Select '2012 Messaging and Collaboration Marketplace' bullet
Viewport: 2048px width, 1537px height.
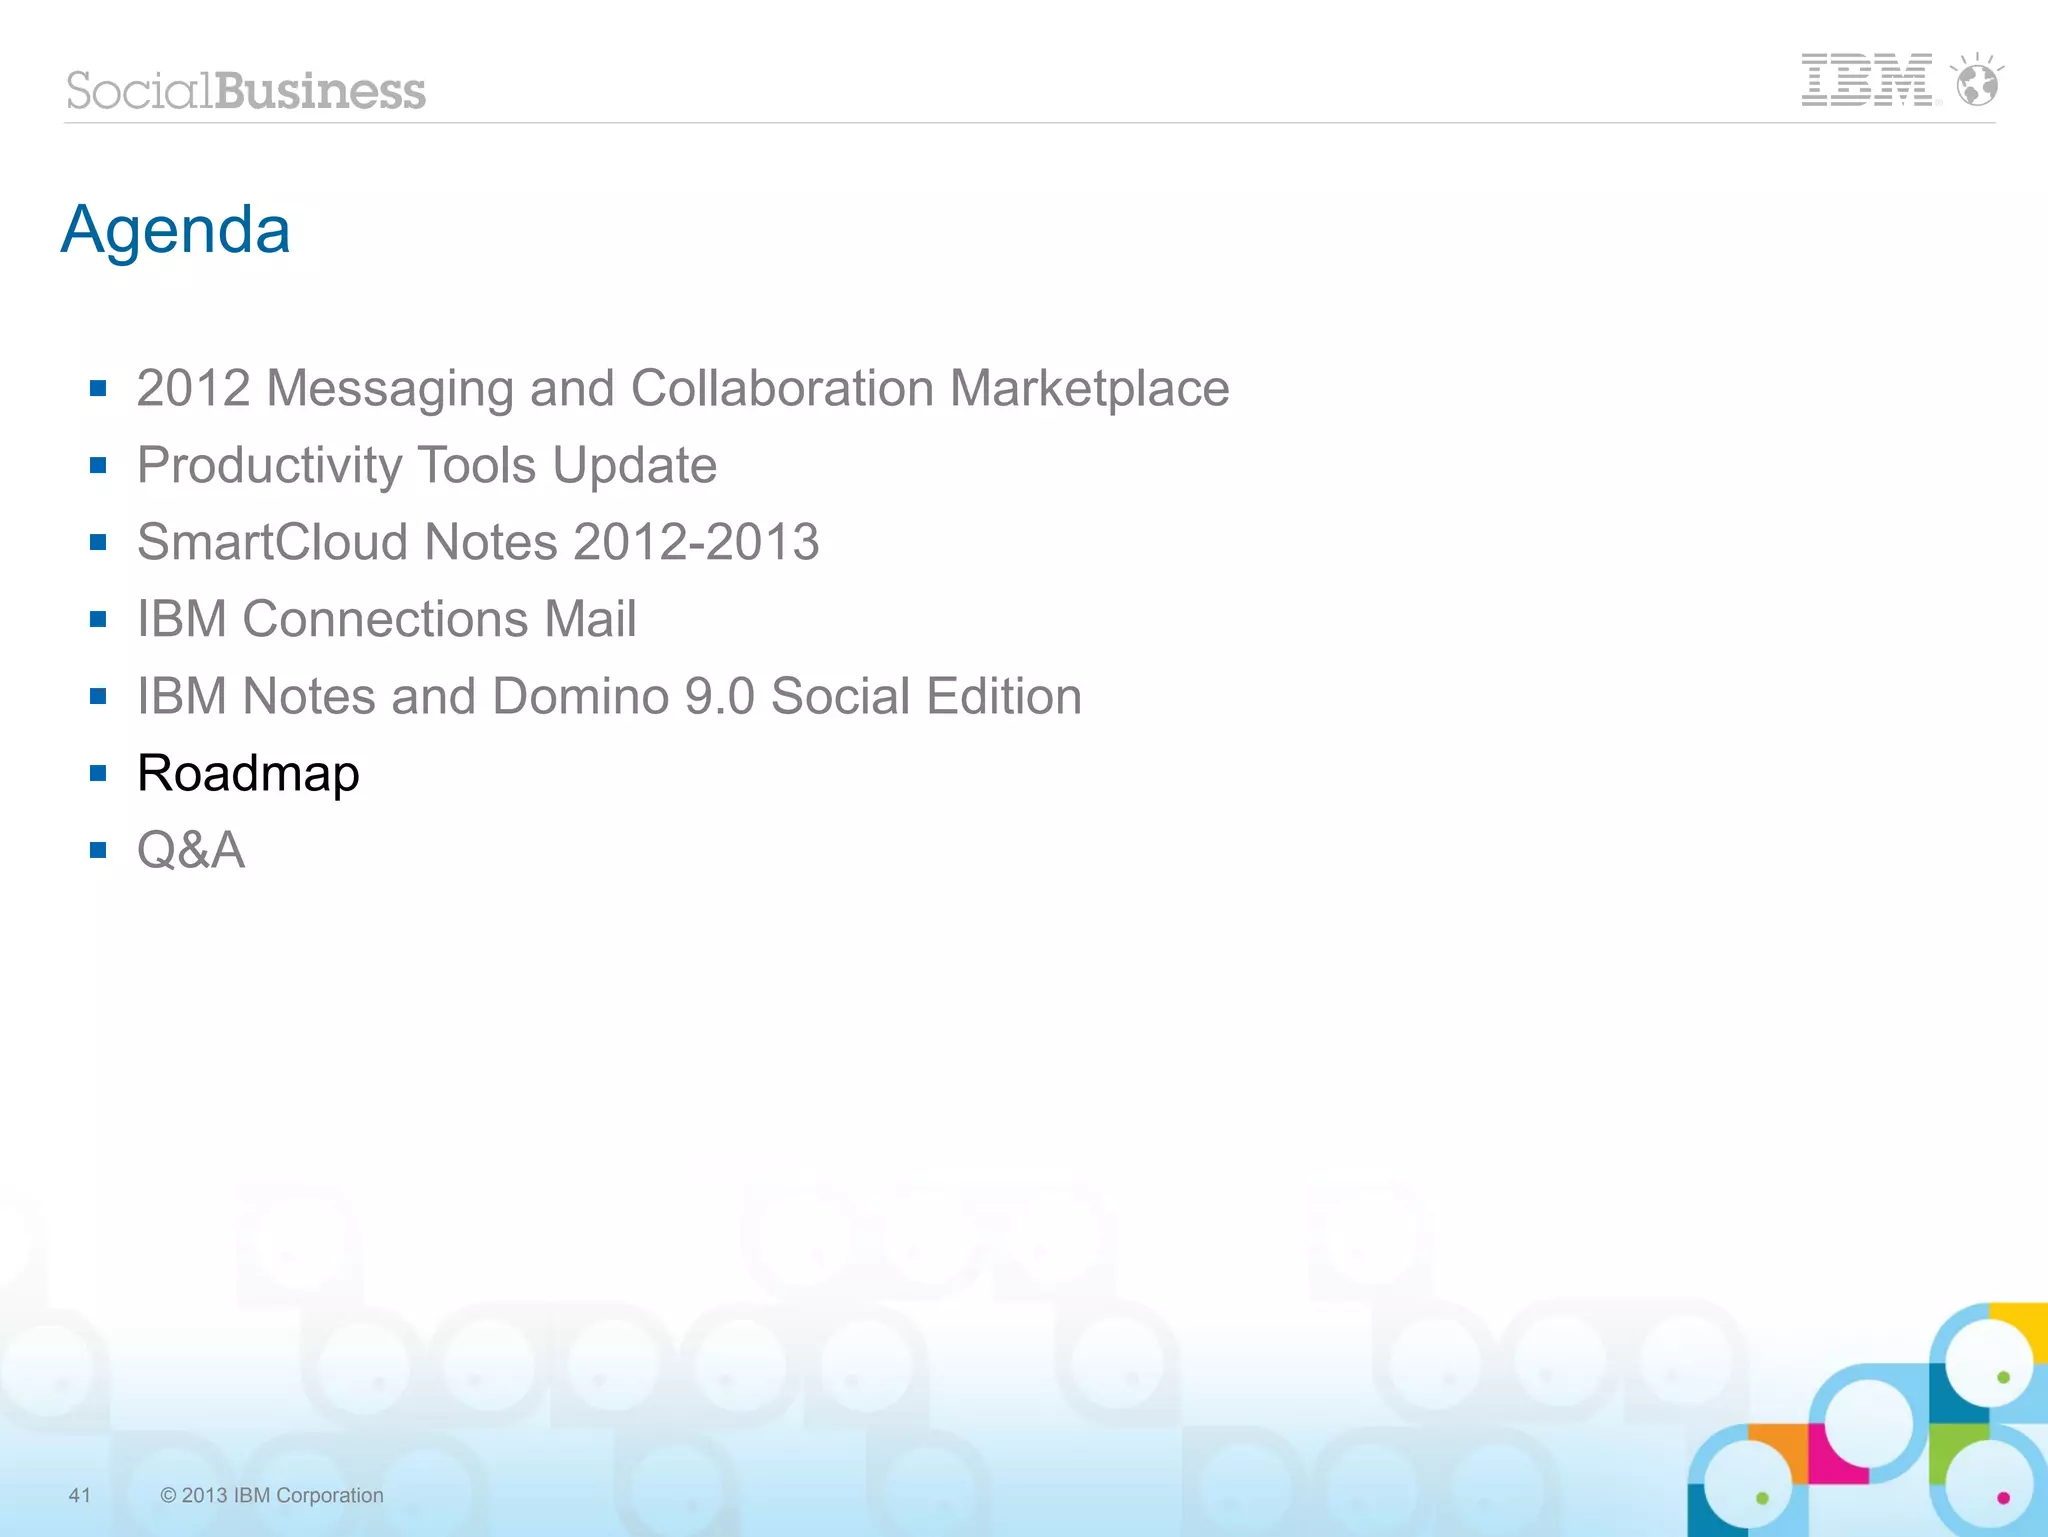click(x=683, y=388)
